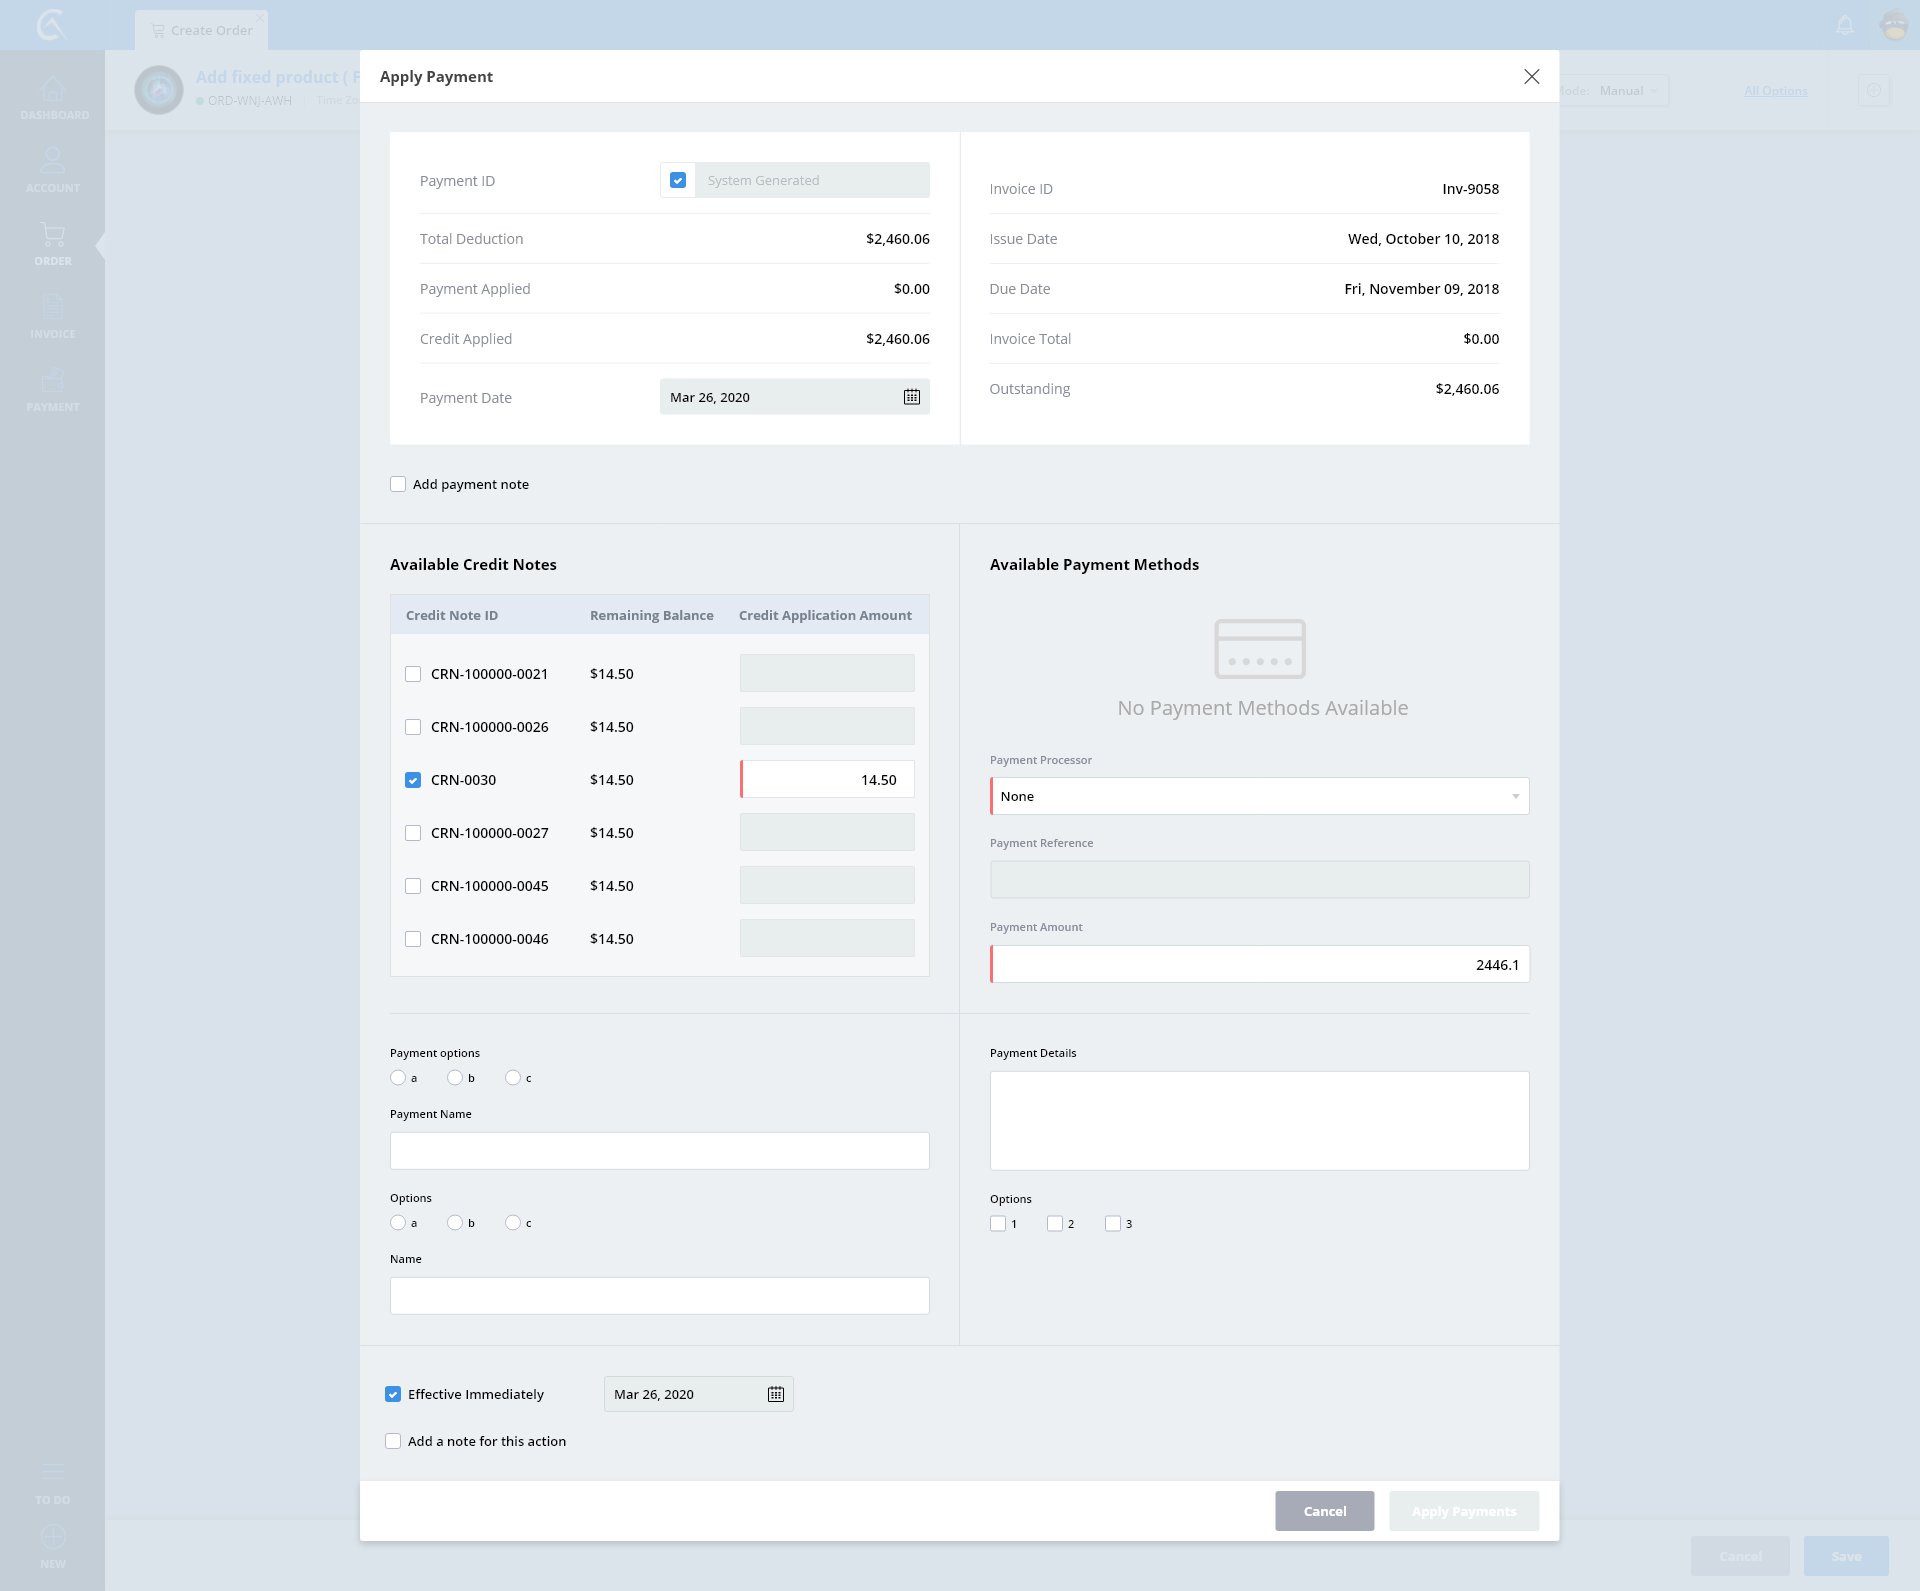Open the user avatar menu
Screen dimensions: 1920x1591
pyautogui.click(x=1894, y=26)
